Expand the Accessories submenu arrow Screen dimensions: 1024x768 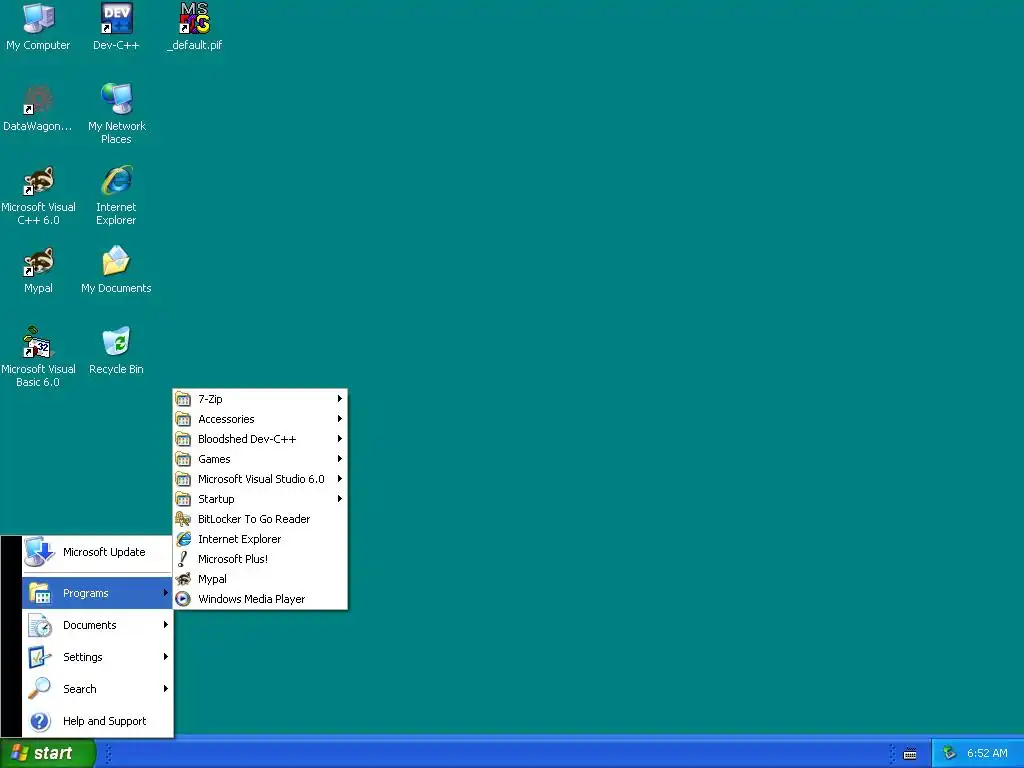(340, 419)
